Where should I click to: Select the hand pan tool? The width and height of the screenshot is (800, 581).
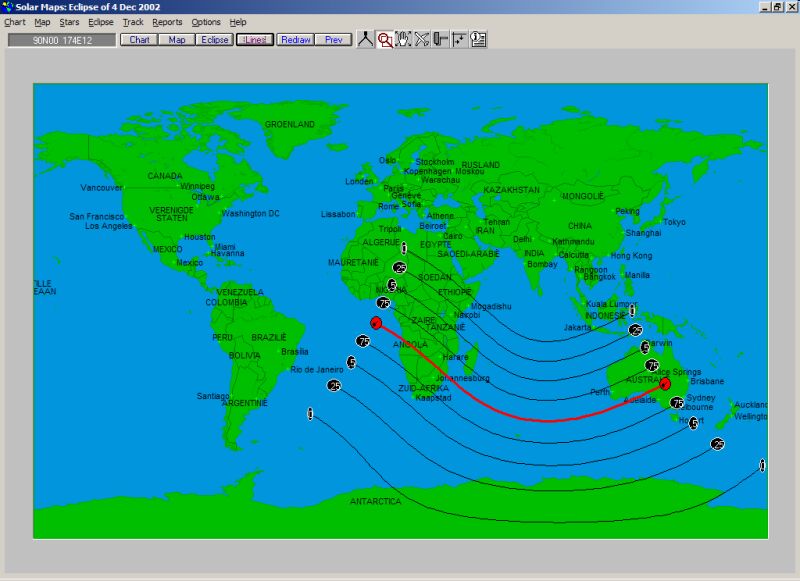pos(403,40)
